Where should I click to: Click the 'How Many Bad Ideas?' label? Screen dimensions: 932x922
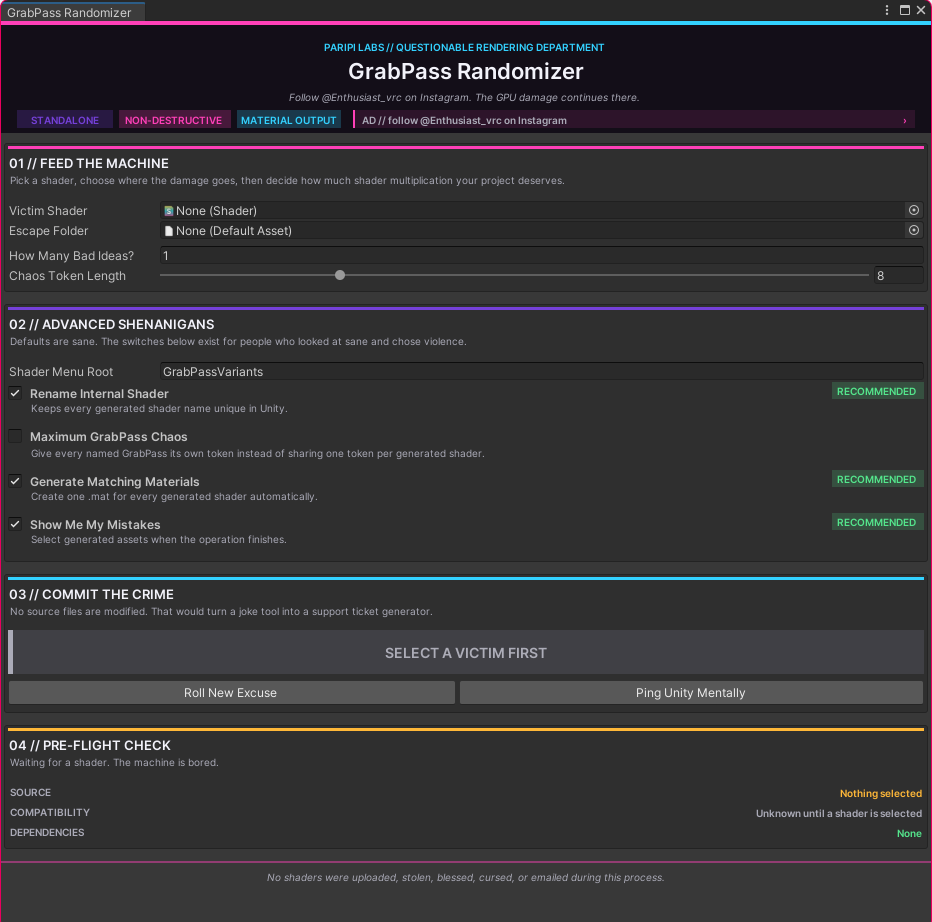(x=71, y=256)
